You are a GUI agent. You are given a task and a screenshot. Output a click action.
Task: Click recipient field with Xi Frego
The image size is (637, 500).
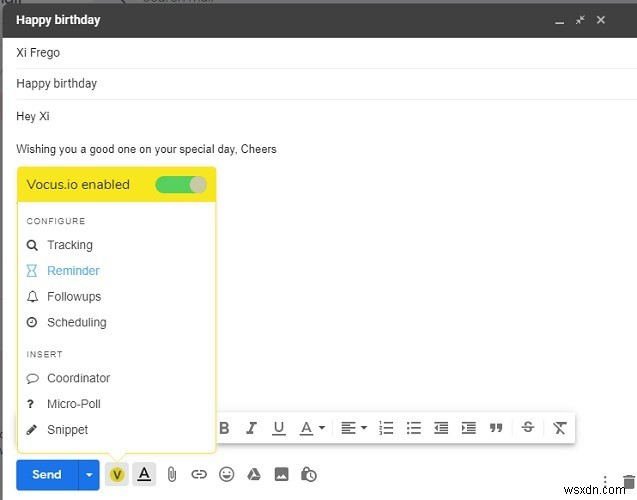tap(326, 53)
